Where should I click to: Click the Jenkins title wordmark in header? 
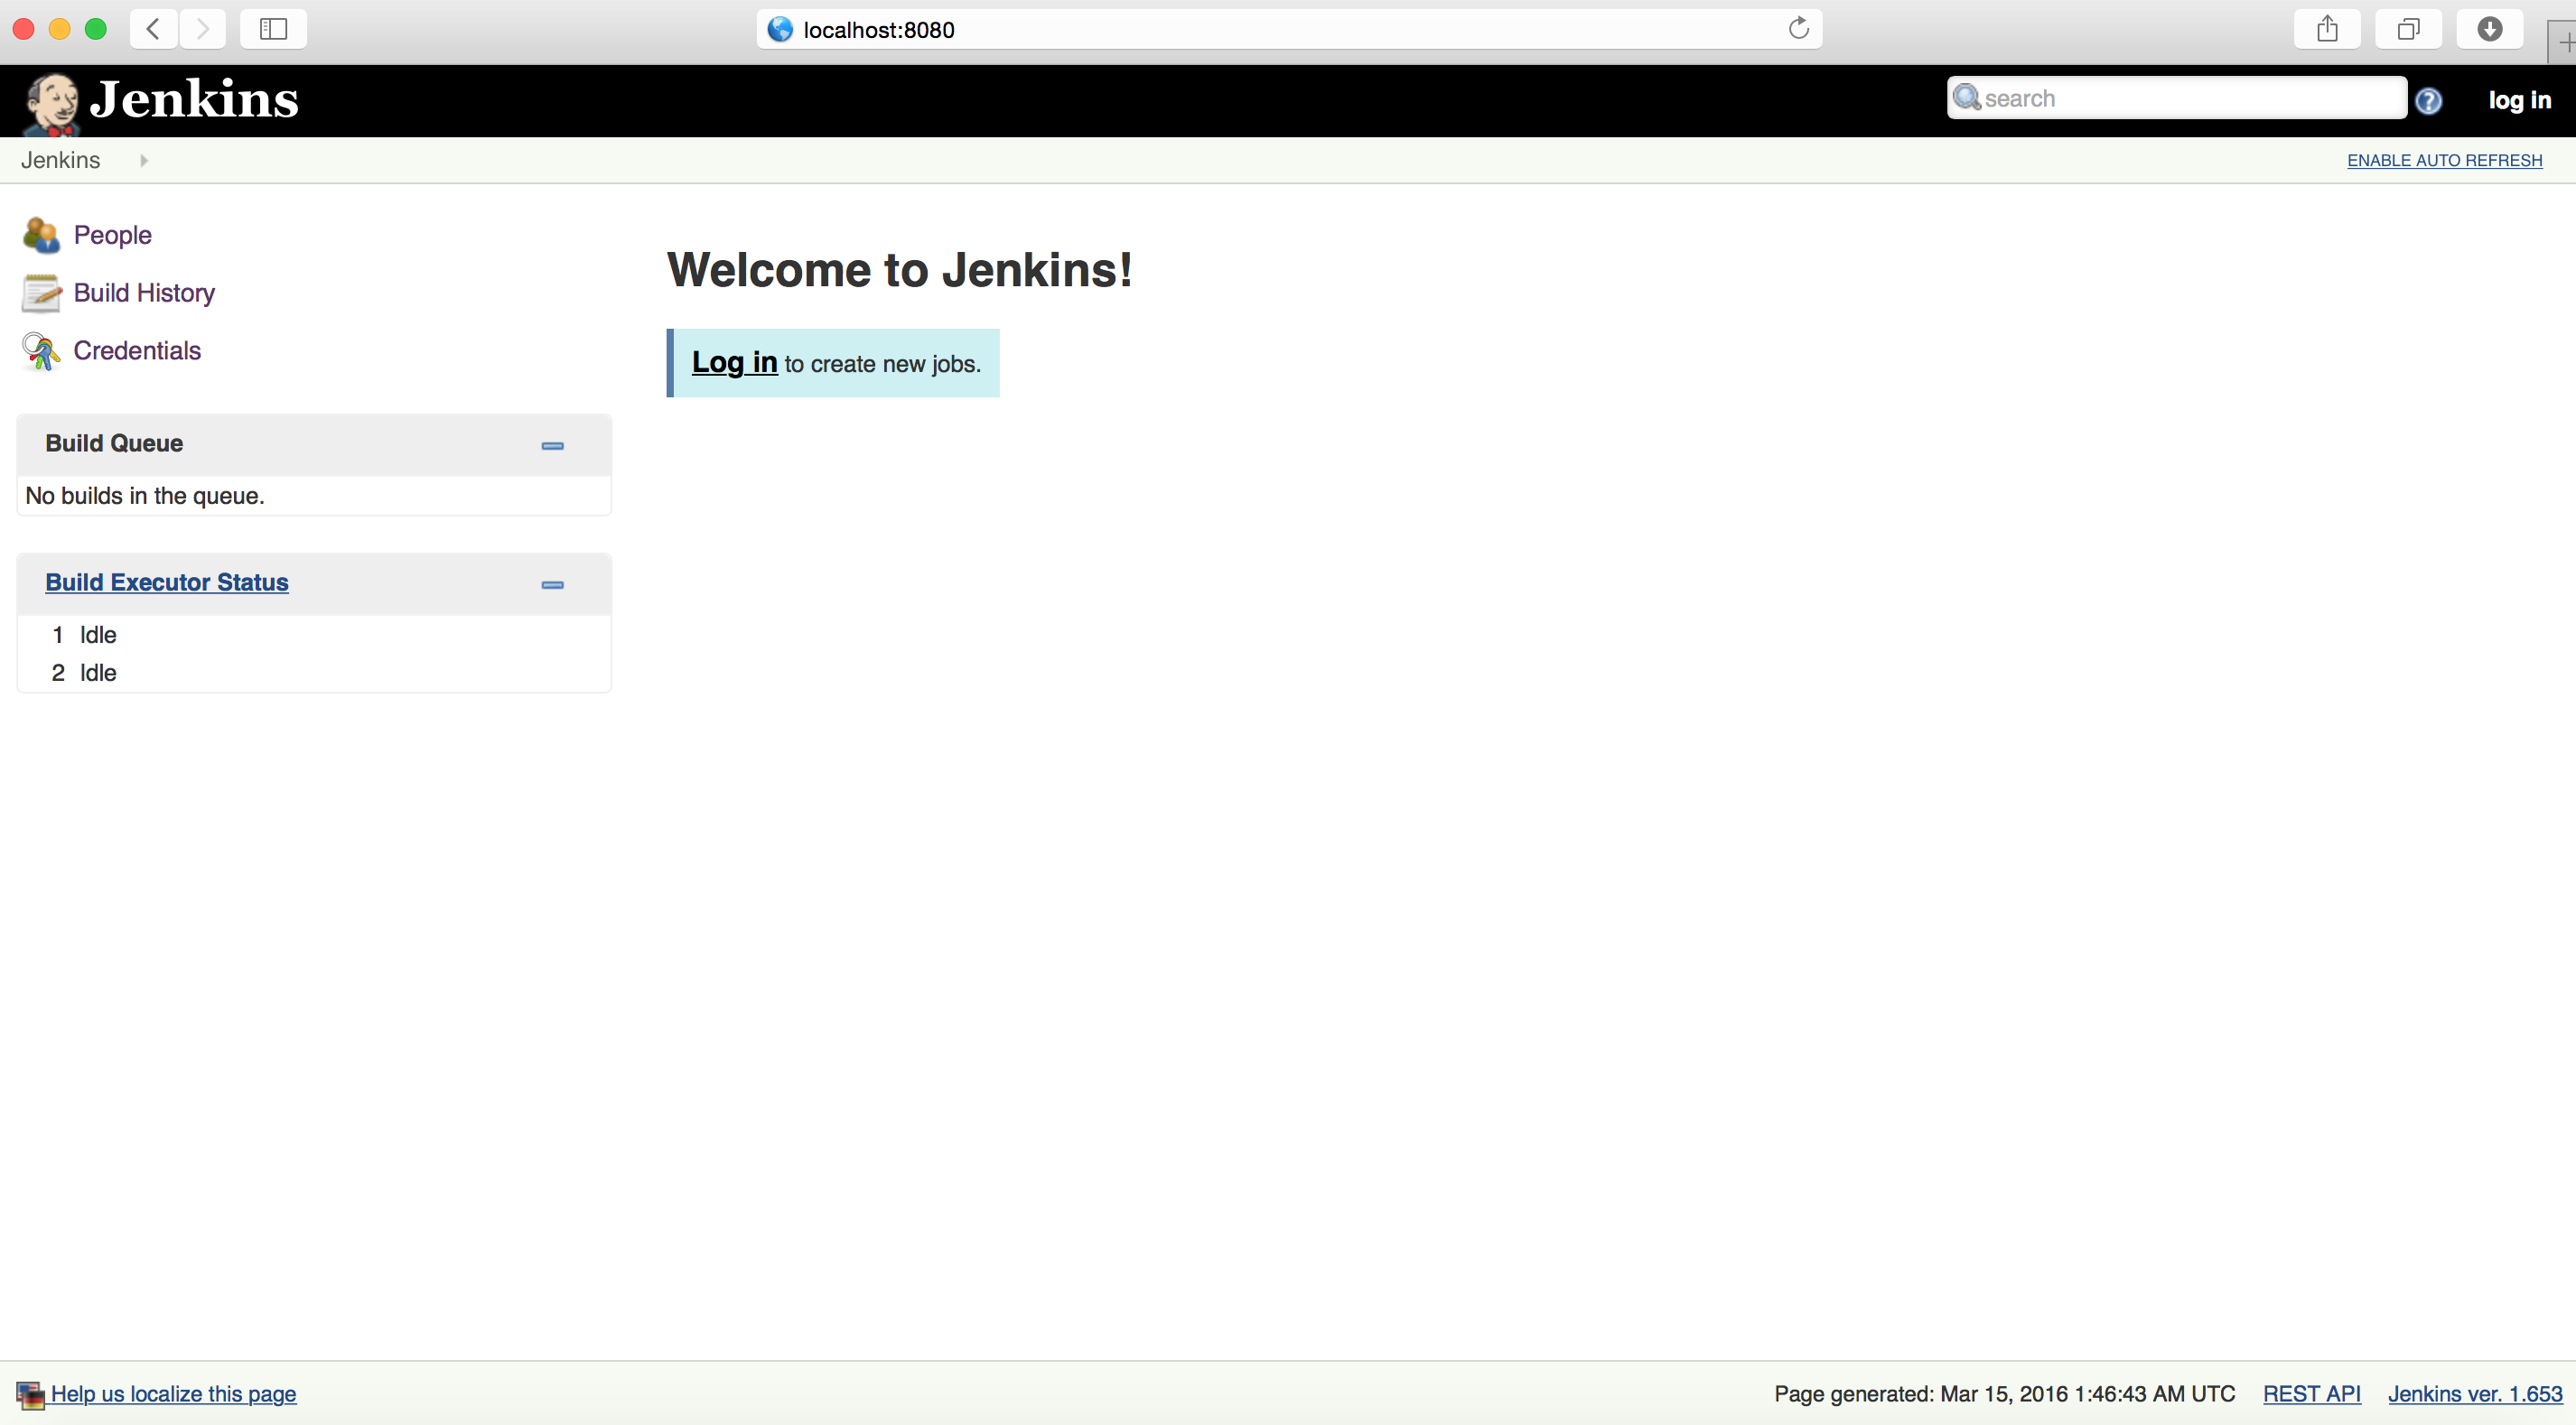coord(194,100)
